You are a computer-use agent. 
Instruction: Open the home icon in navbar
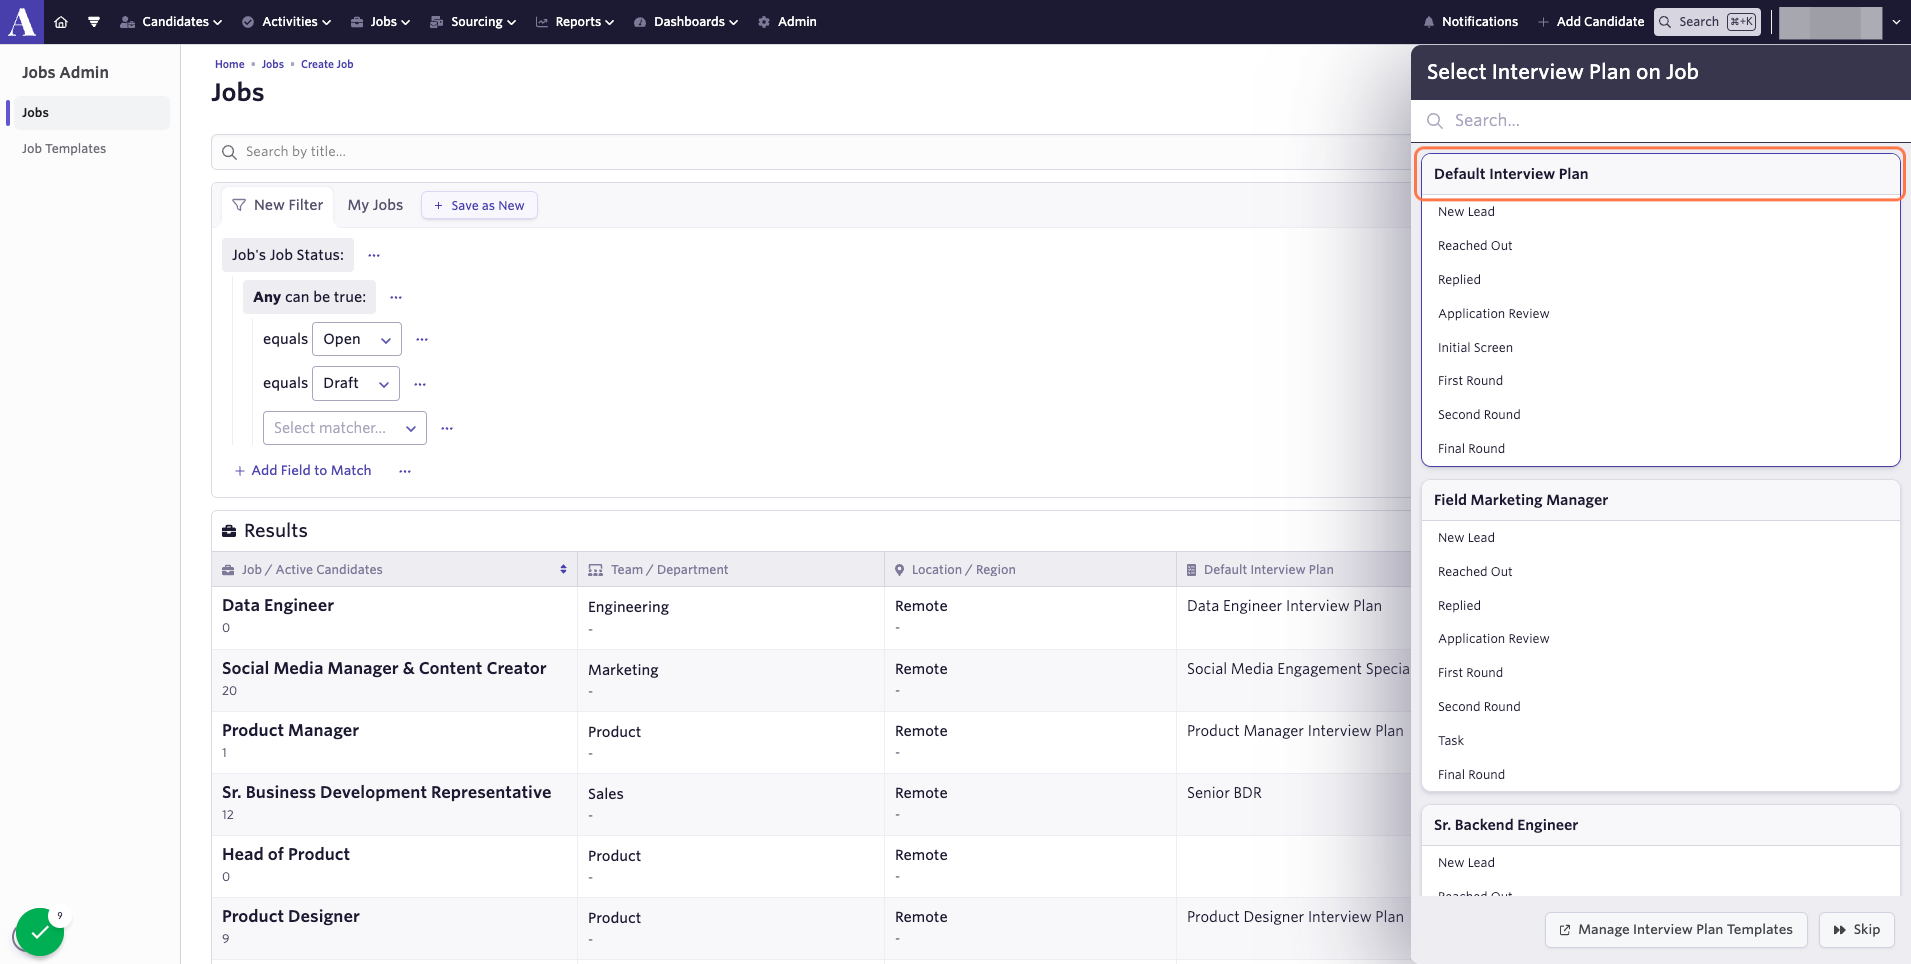(61, 22)
